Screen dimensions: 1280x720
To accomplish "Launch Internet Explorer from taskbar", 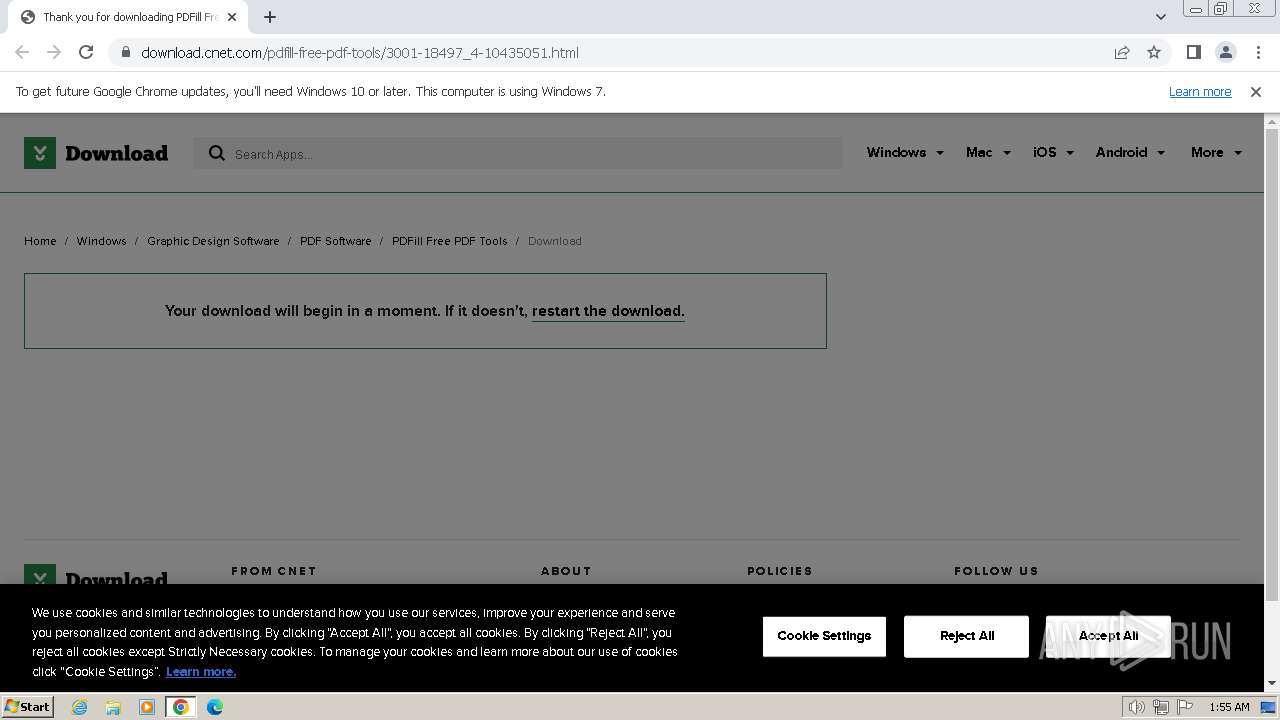I will click(x=79, y=707).
